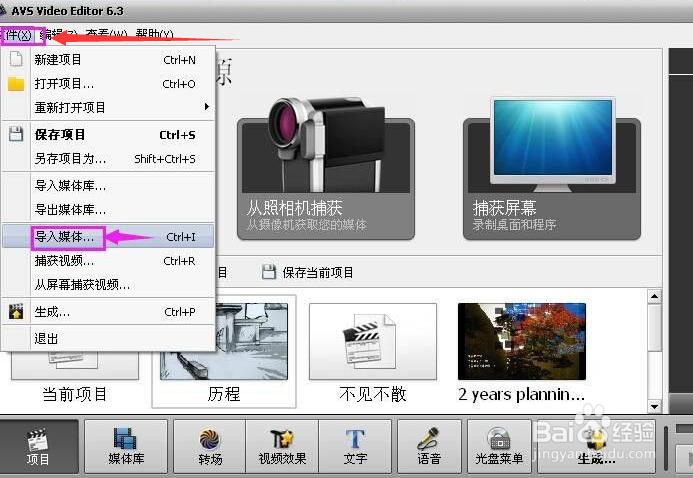The height and width of the screenshot is (478, 693).
Task: Open the 文字 text toolbar button
Action: pyautogui.click(x=355, y=447)
